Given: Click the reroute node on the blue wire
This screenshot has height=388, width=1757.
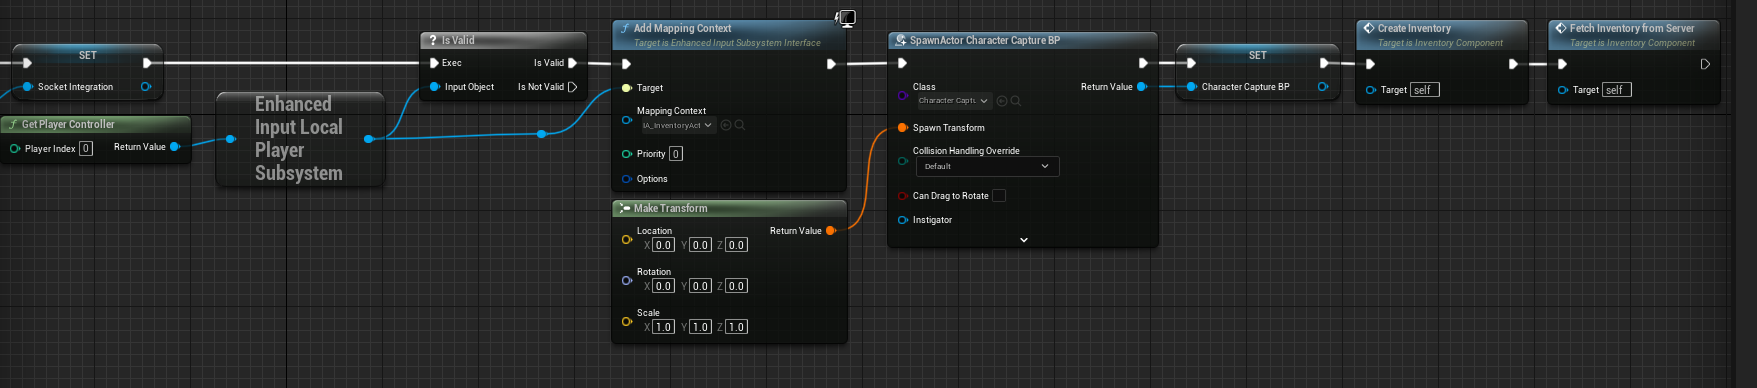Looking at the screenshot, I should point(541,133).
